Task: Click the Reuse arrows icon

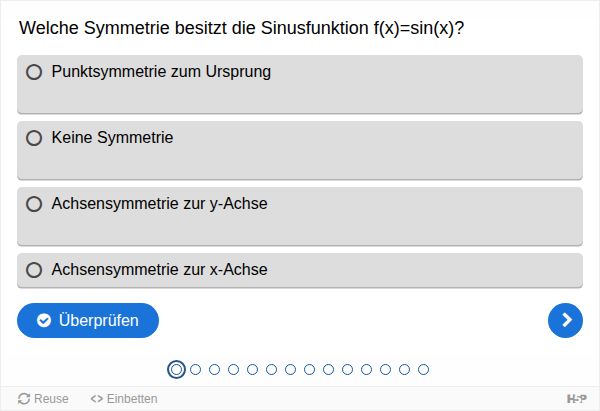Action: coord(24,398)
